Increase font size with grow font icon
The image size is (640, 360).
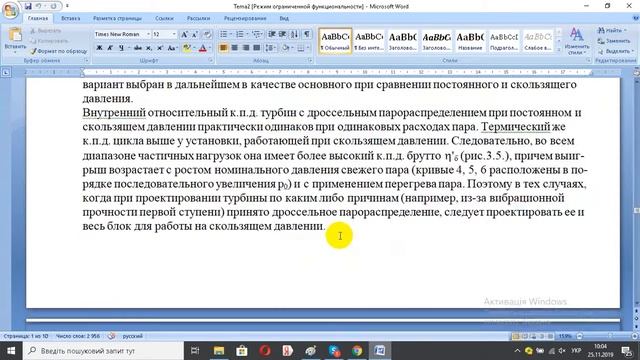(x=184, y=34)
